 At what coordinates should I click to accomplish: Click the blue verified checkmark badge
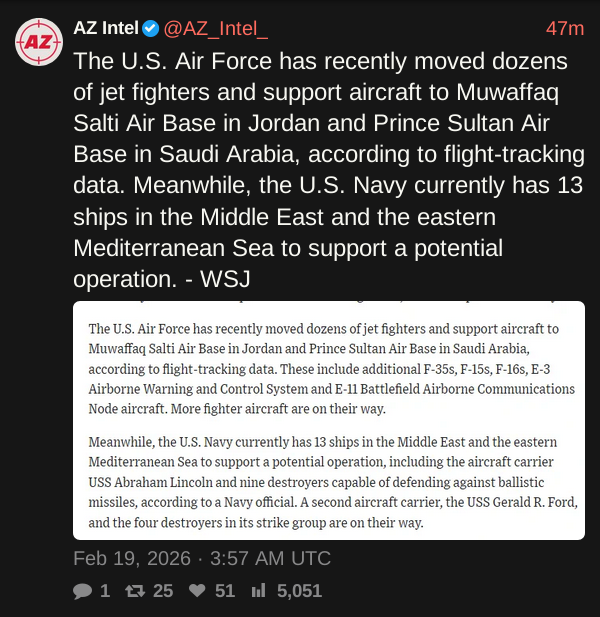[150, 28]
